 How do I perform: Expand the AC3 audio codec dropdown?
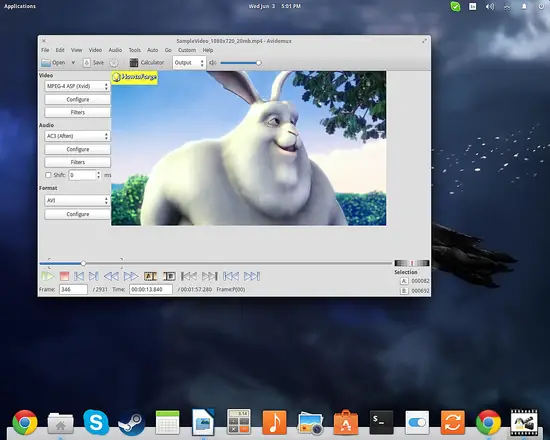coord(77,136)
